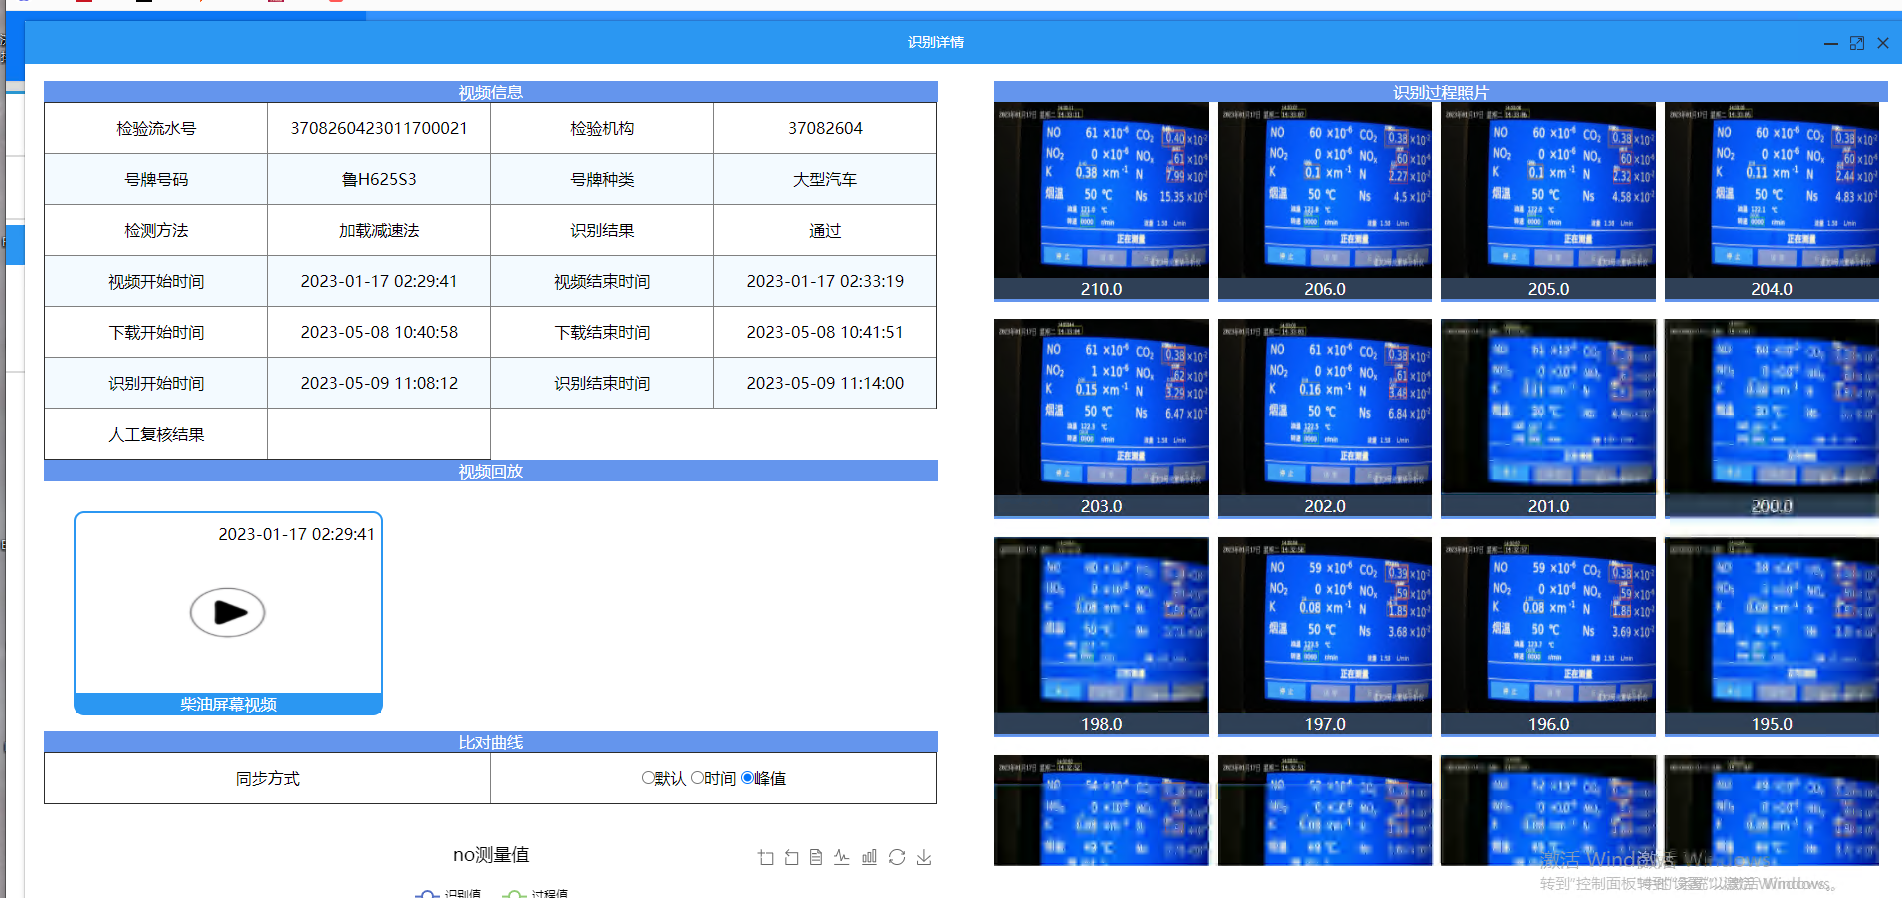This screenshot has width=1902, height=898.
Task: Click the 比对曲线 section header
Action: (491, 742)
